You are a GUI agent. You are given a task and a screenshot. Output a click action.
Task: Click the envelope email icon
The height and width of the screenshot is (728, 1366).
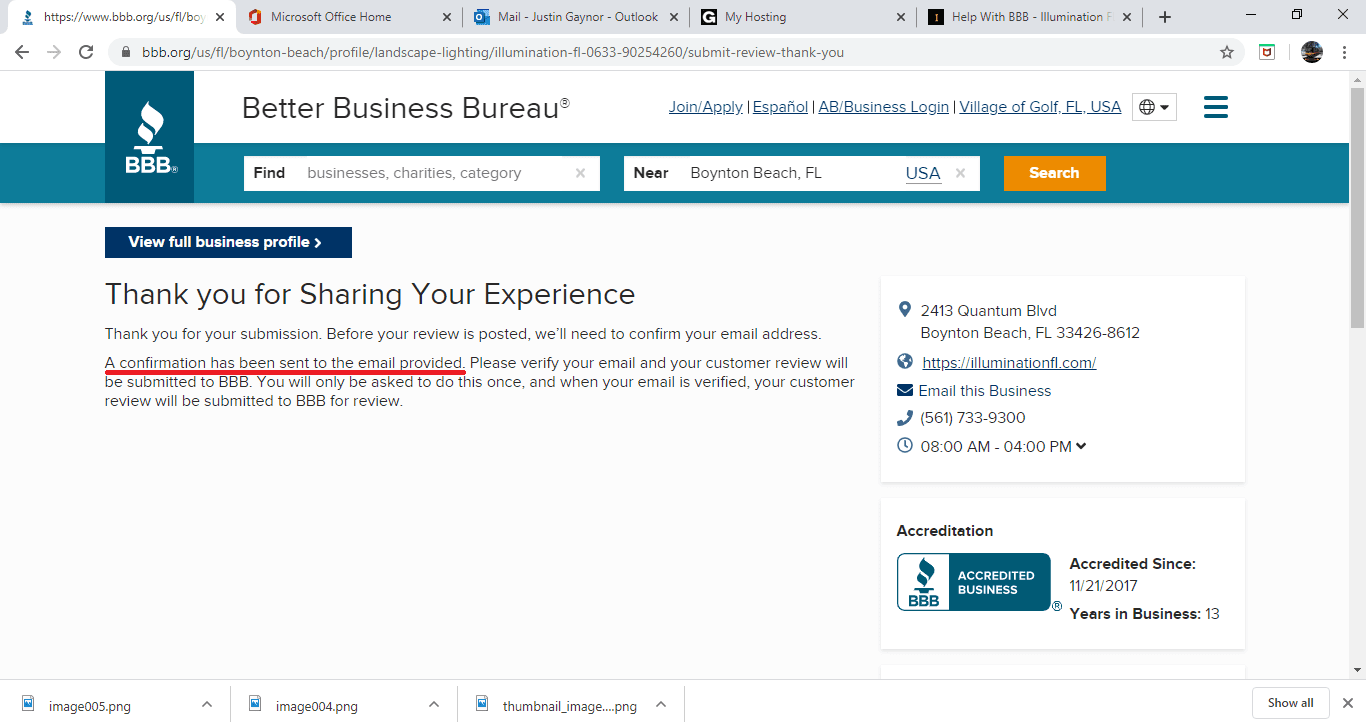click(x=905, y=390)
